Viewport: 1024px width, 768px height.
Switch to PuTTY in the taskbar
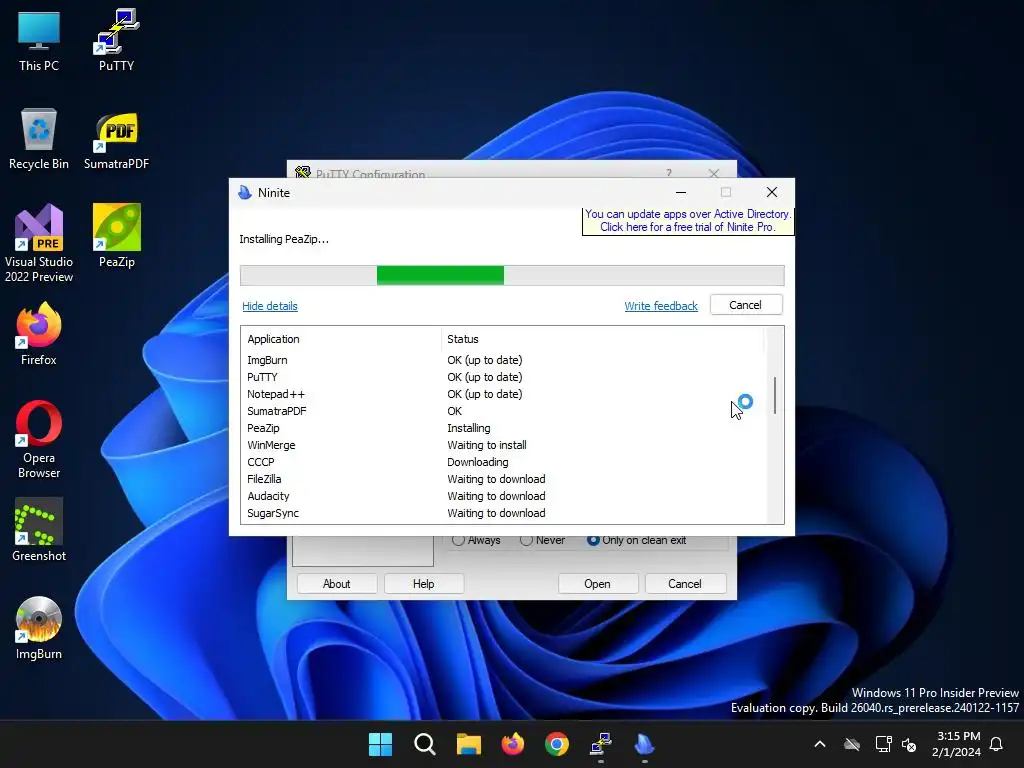click(601, 744)
